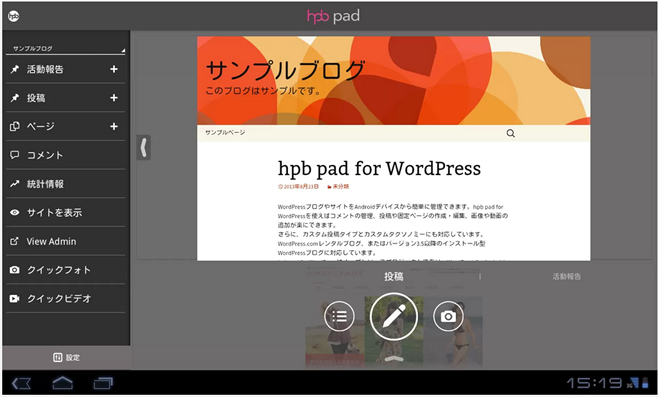This screenshot has height=397, width=659.
Task: Click the 15:19 clock in system bar
Action: (594, 383)
